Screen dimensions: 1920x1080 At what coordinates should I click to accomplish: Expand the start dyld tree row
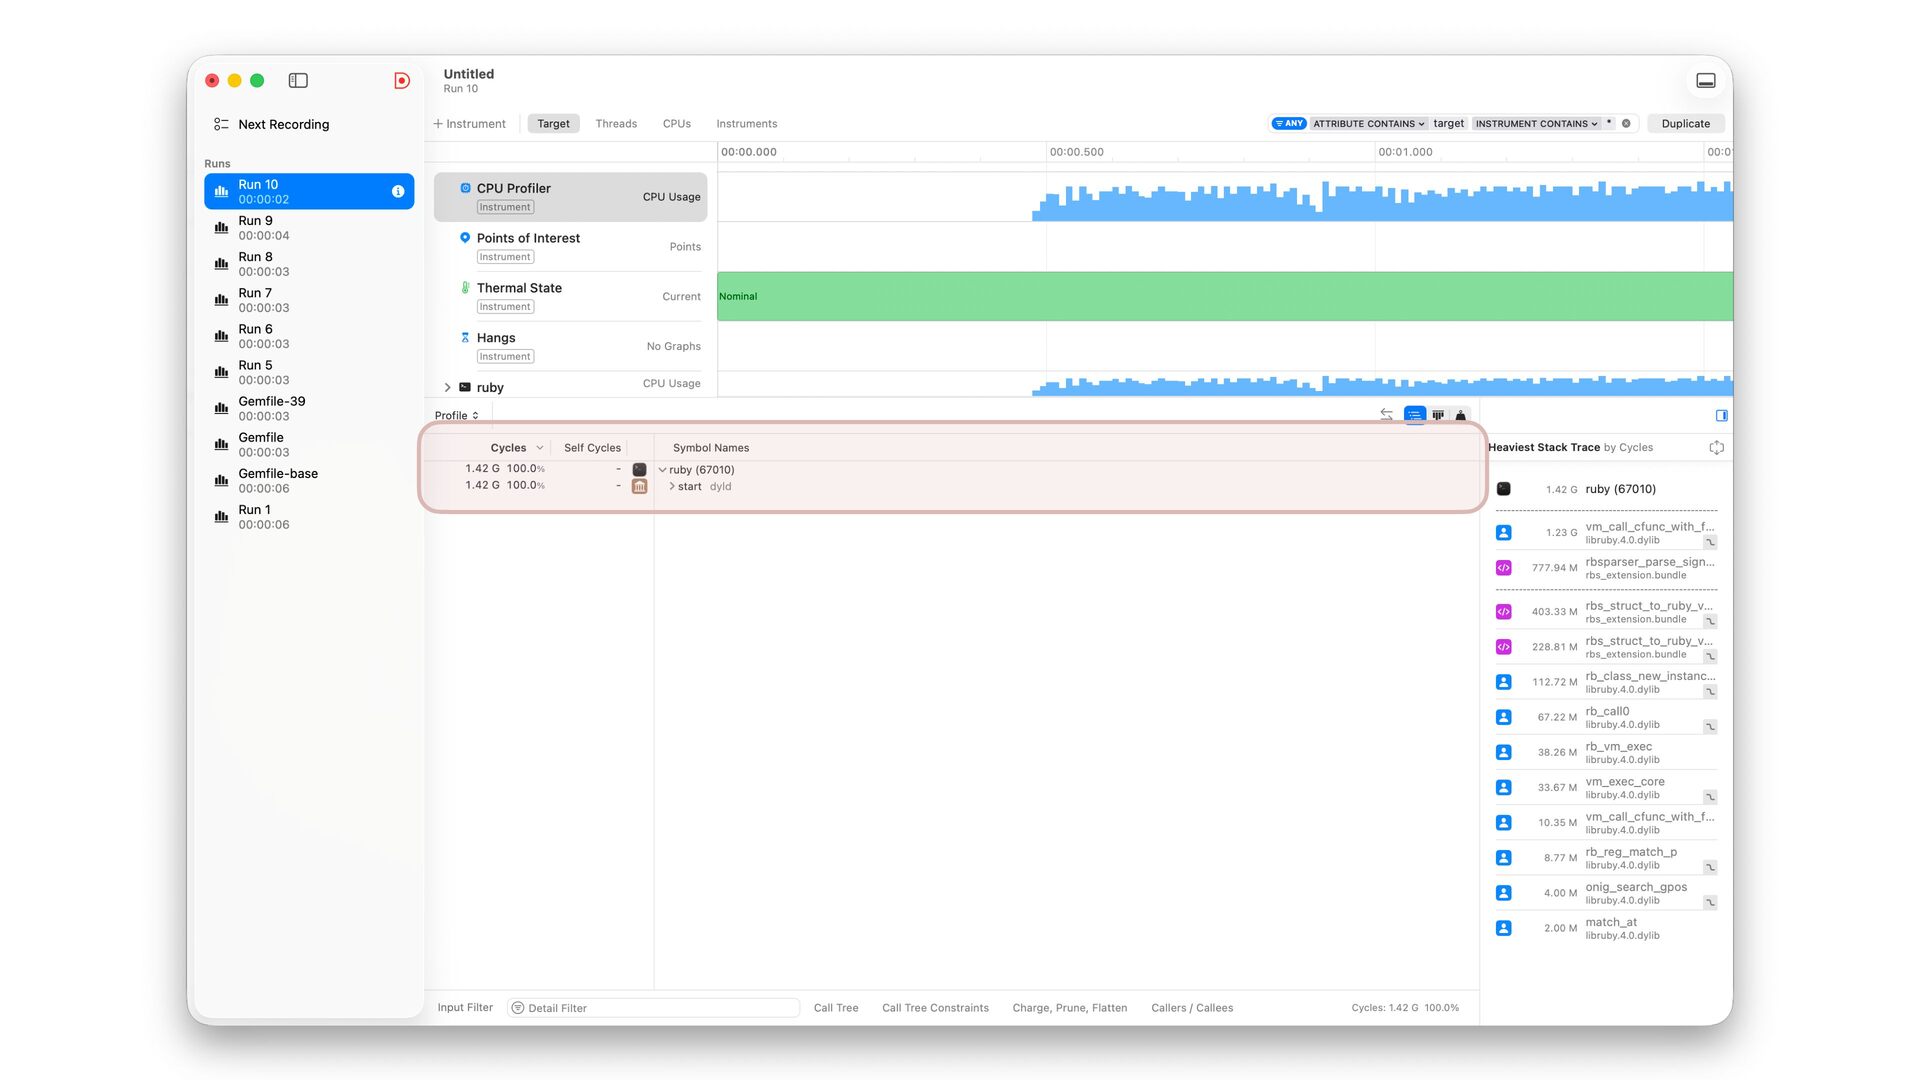pos(671,487)
